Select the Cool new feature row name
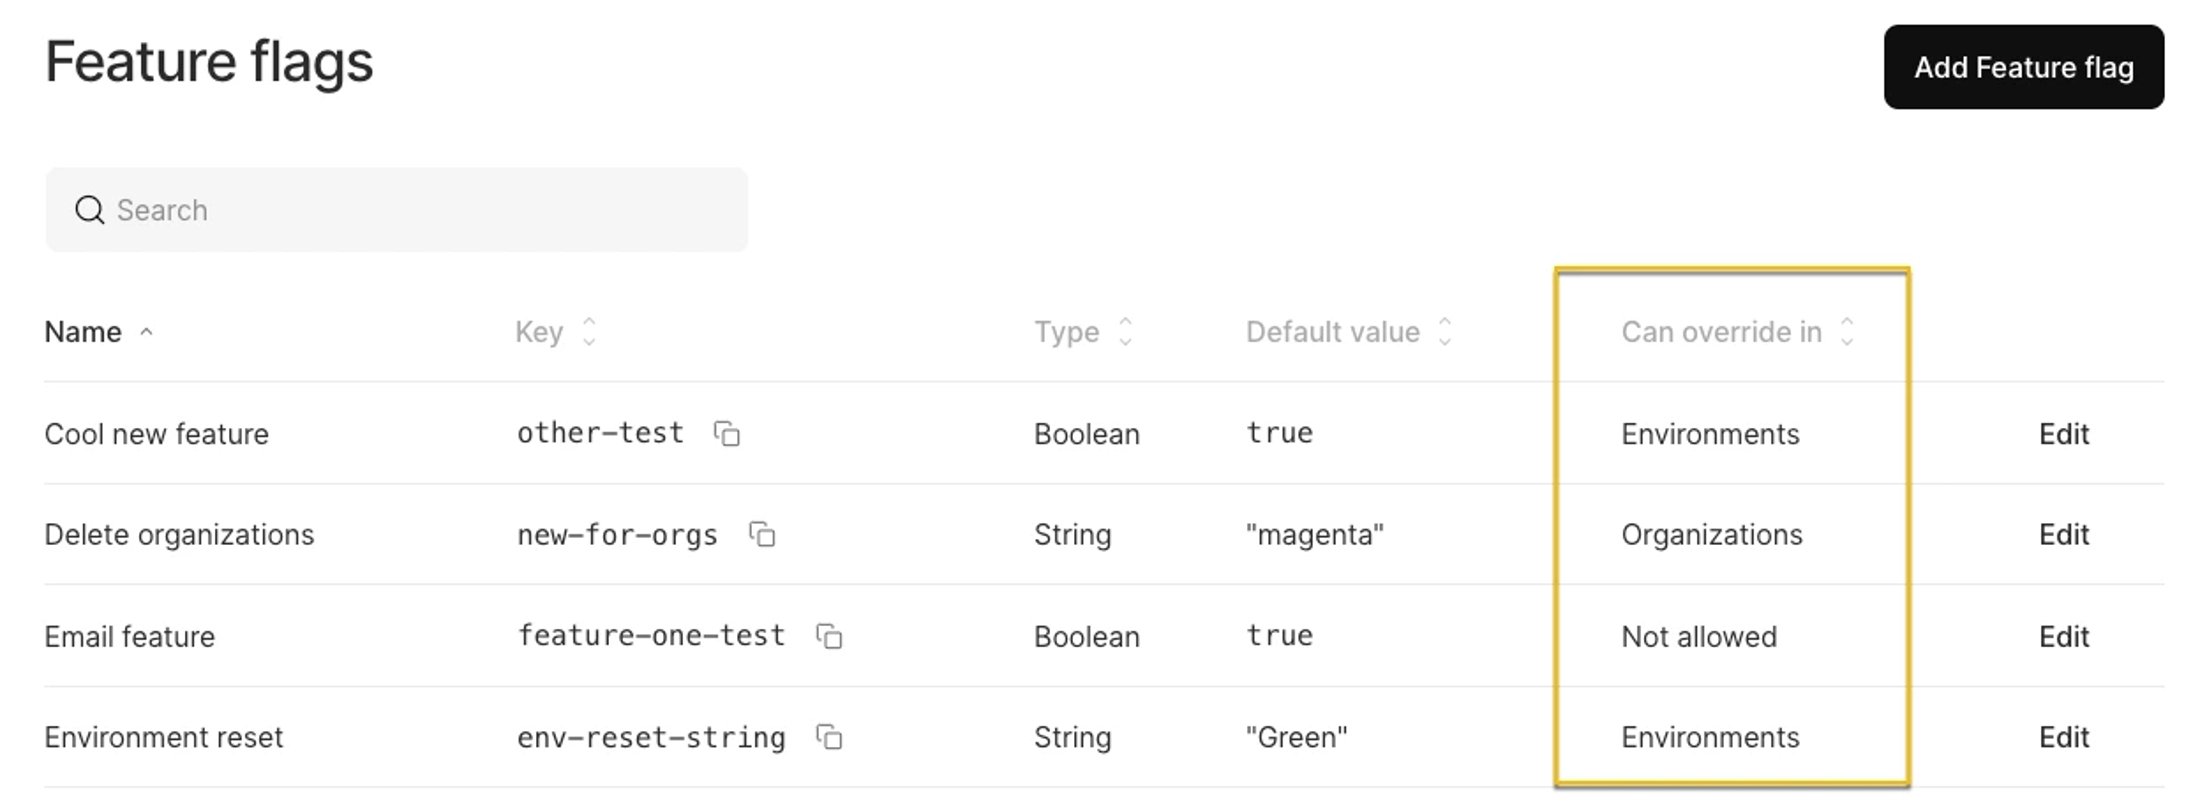The image size is (2200, 809). (157, 434)
